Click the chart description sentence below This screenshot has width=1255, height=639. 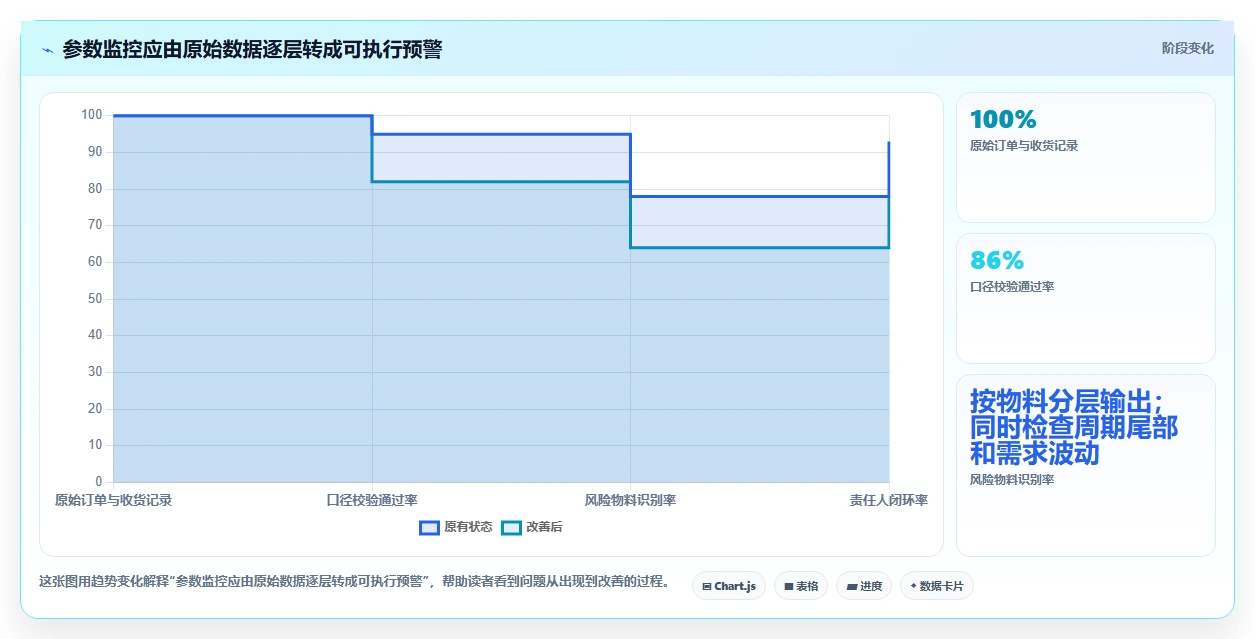pos(356,581)
